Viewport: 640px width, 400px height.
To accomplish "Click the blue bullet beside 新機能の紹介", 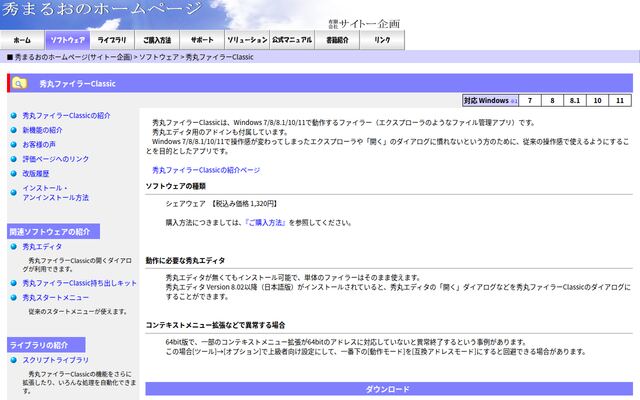I will click(x=13, y=130).
